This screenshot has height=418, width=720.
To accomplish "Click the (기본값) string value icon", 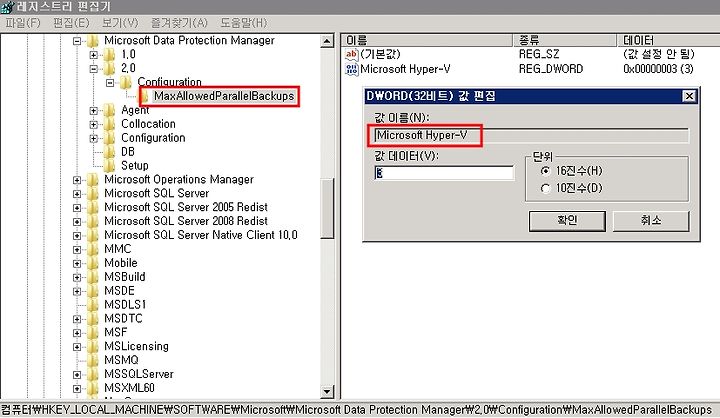I will click(x=351, y=55).
